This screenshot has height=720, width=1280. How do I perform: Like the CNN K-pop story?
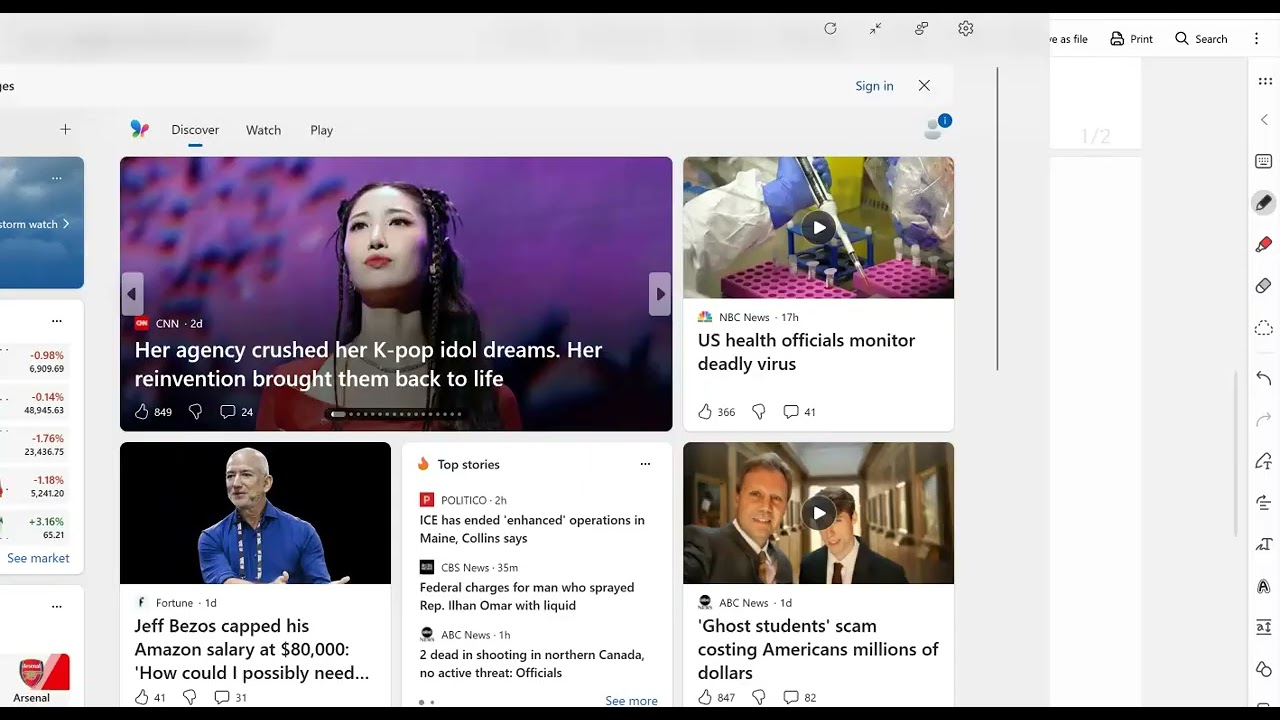click(141, 412)
